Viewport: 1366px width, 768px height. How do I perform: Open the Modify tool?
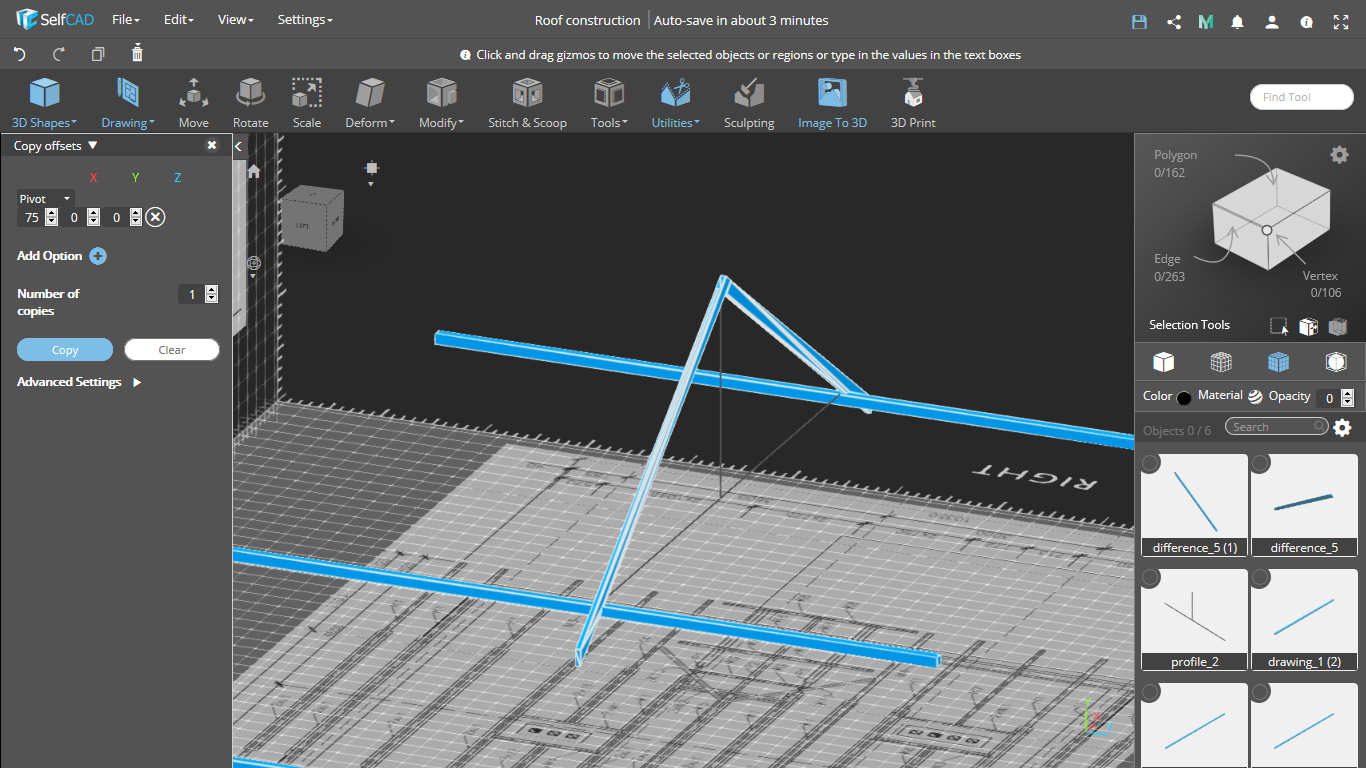click(x=441, y=103)
